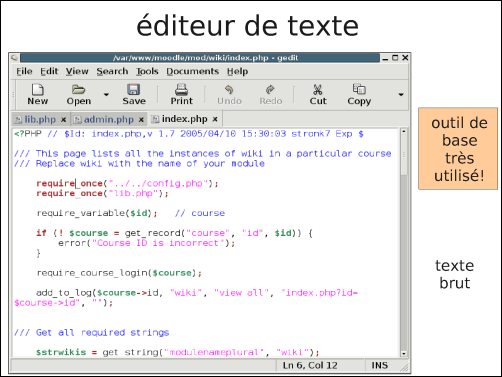
Task: Click the vertical scrollbar thumb
Action: click(x=404, y=155)
